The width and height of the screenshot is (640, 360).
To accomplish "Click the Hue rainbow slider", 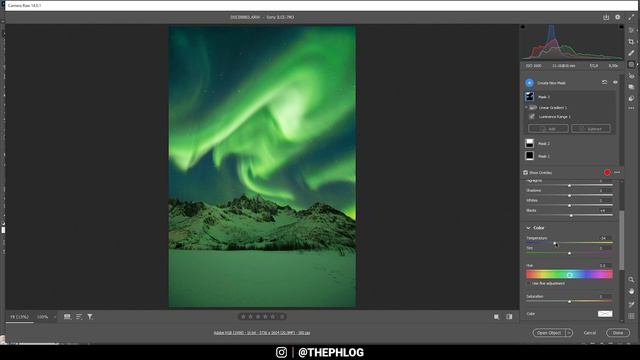I will 569,275.
